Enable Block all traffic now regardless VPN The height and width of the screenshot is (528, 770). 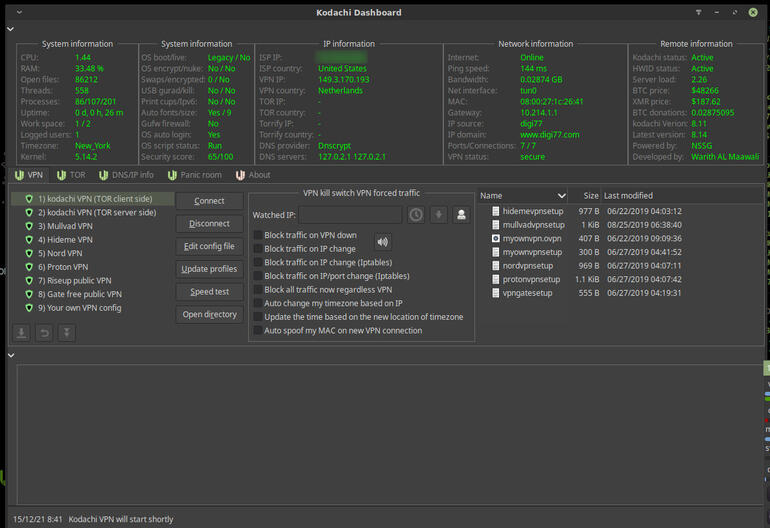258,290
